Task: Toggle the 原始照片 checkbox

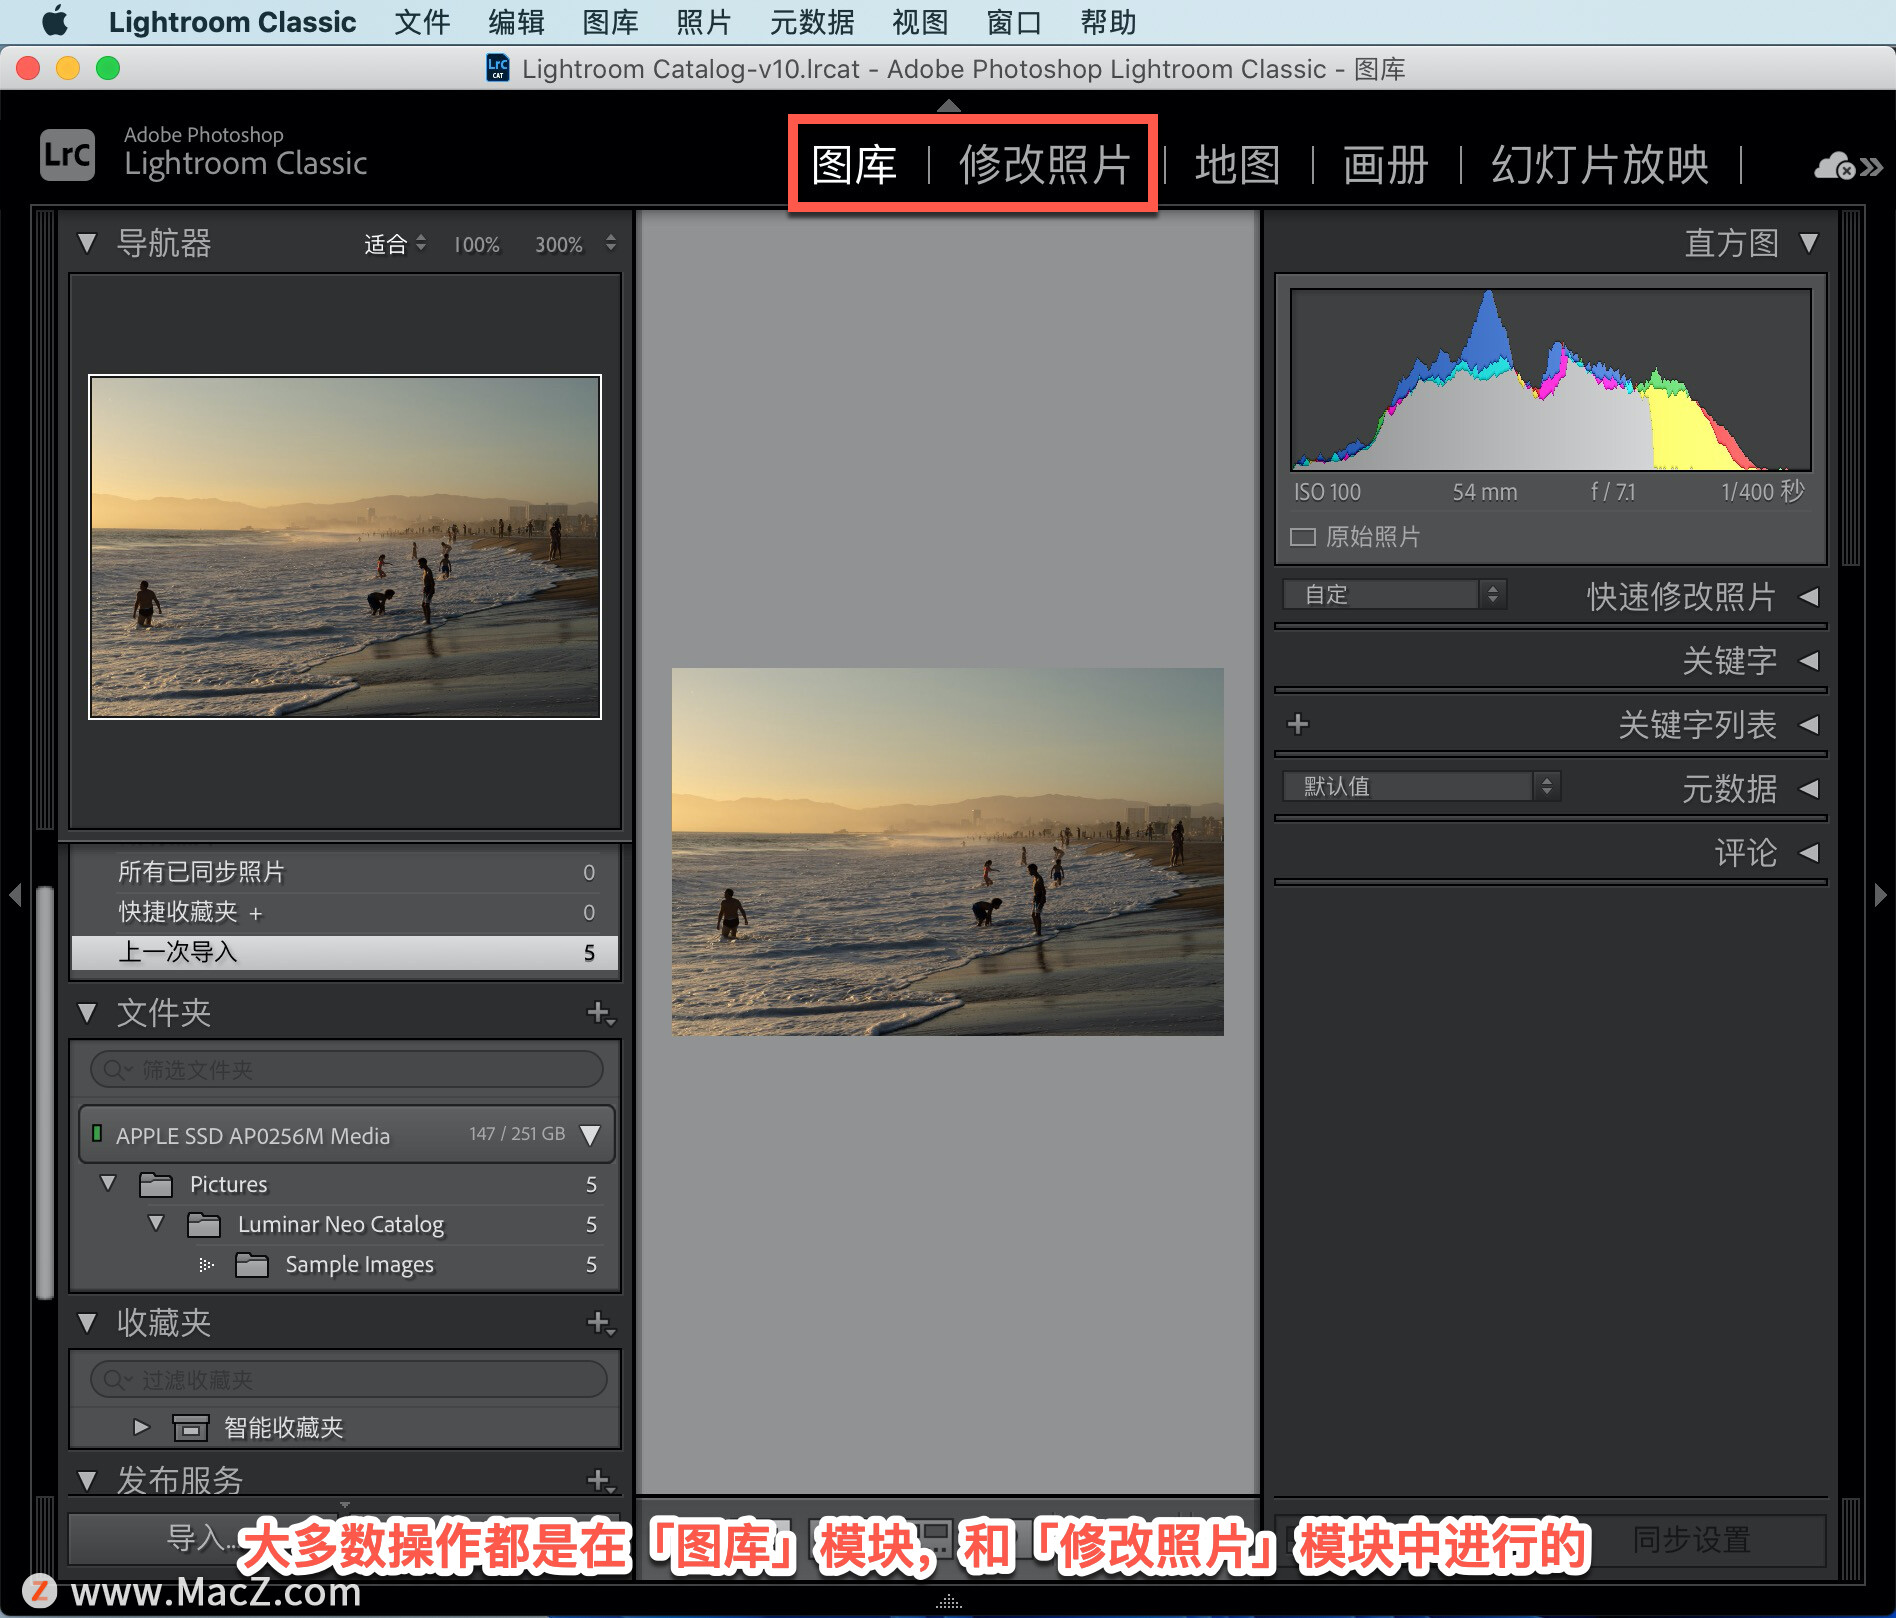Action: coord(1303,537)
